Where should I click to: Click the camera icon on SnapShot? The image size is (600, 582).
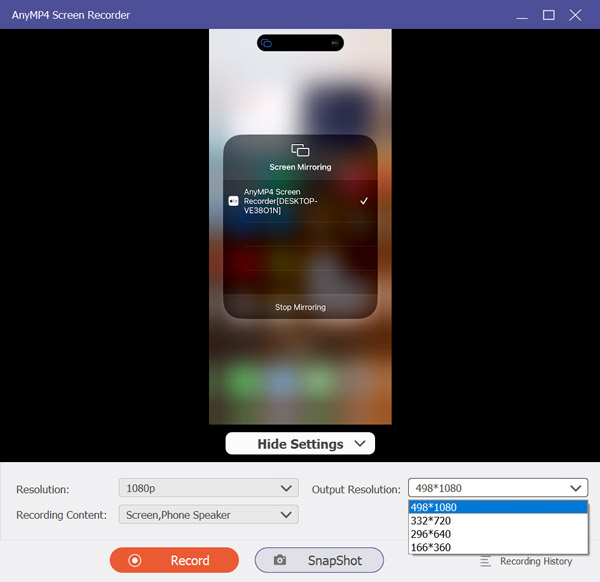pos(280,561)
